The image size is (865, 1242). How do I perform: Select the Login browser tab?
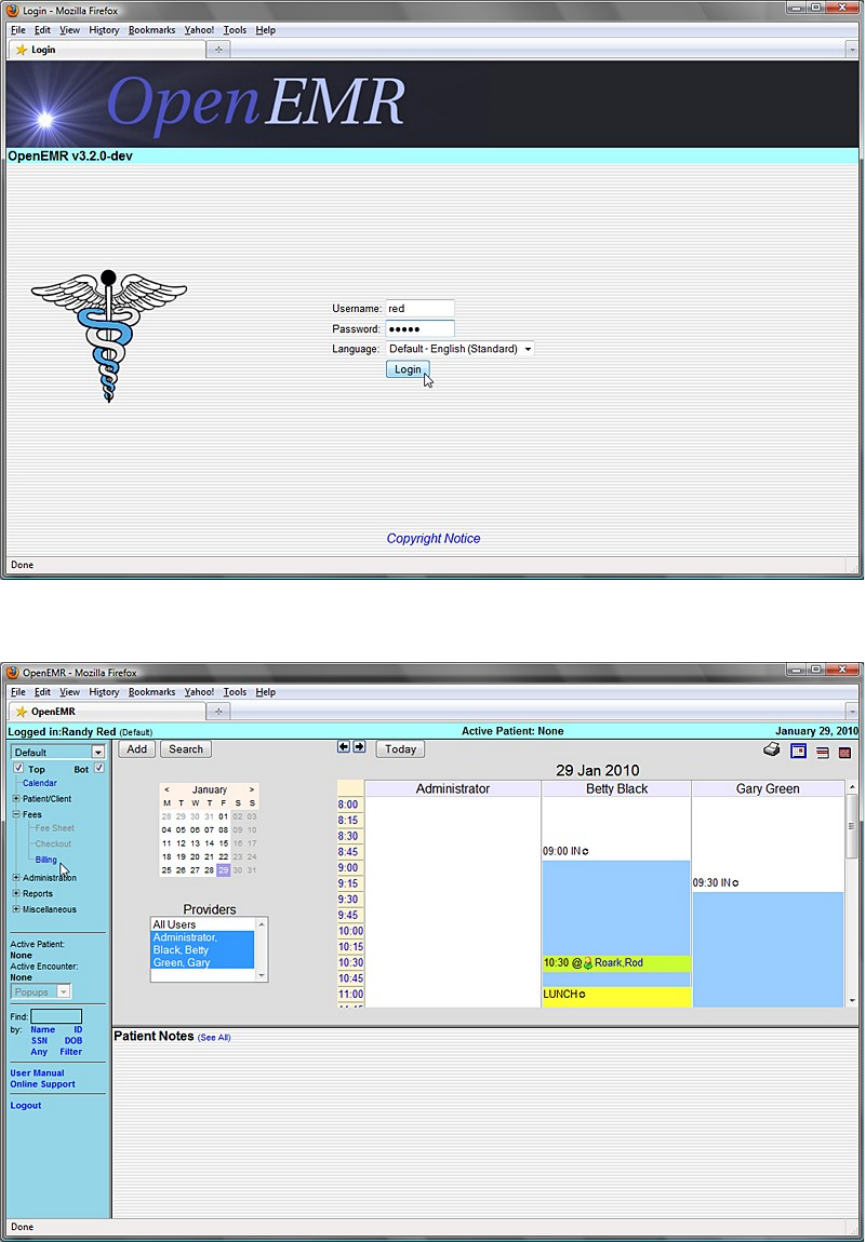(106, 49)
